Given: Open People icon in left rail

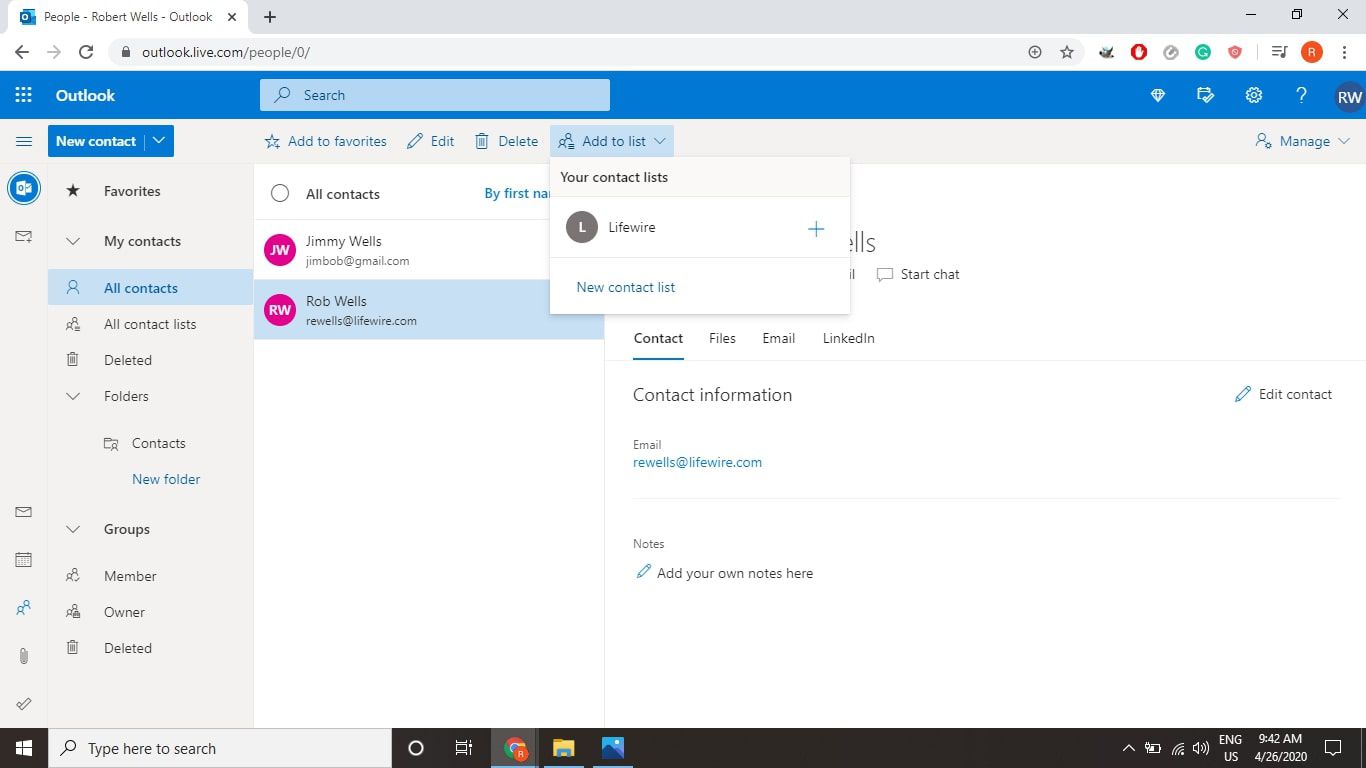Looking at the screenshot, I should [24, 607].
